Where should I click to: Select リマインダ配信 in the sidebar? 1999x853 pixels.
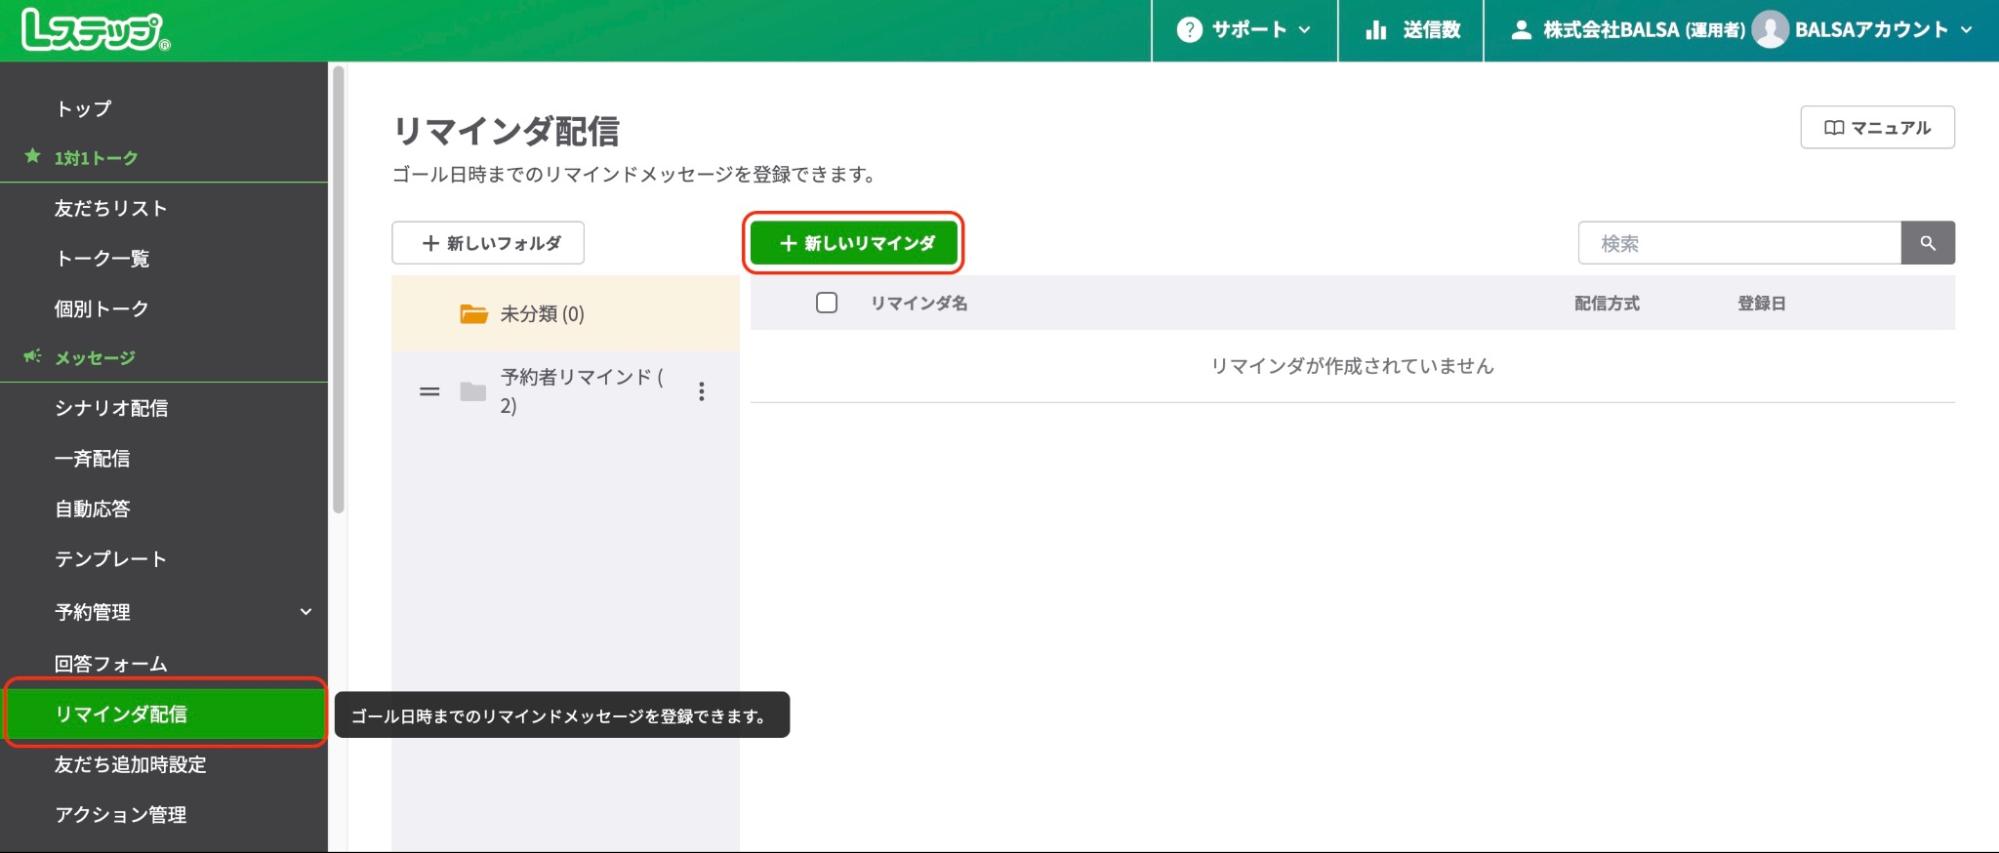[x=166, y=713]
